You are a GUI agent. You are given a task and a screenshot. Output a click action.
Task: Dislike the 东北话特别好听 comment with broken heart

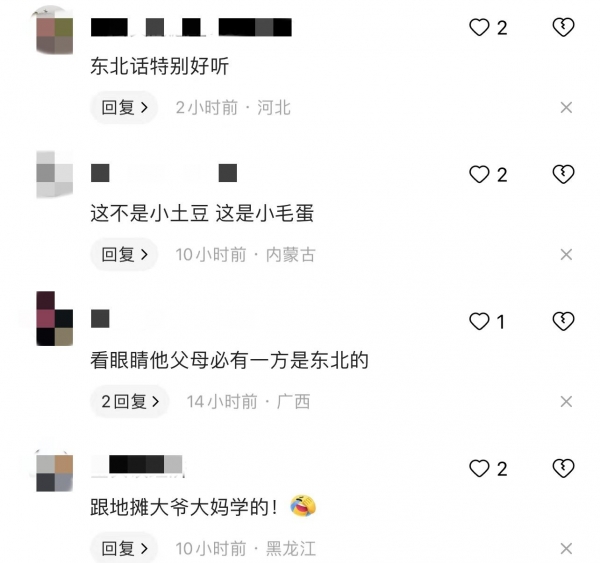coord(563,28)
